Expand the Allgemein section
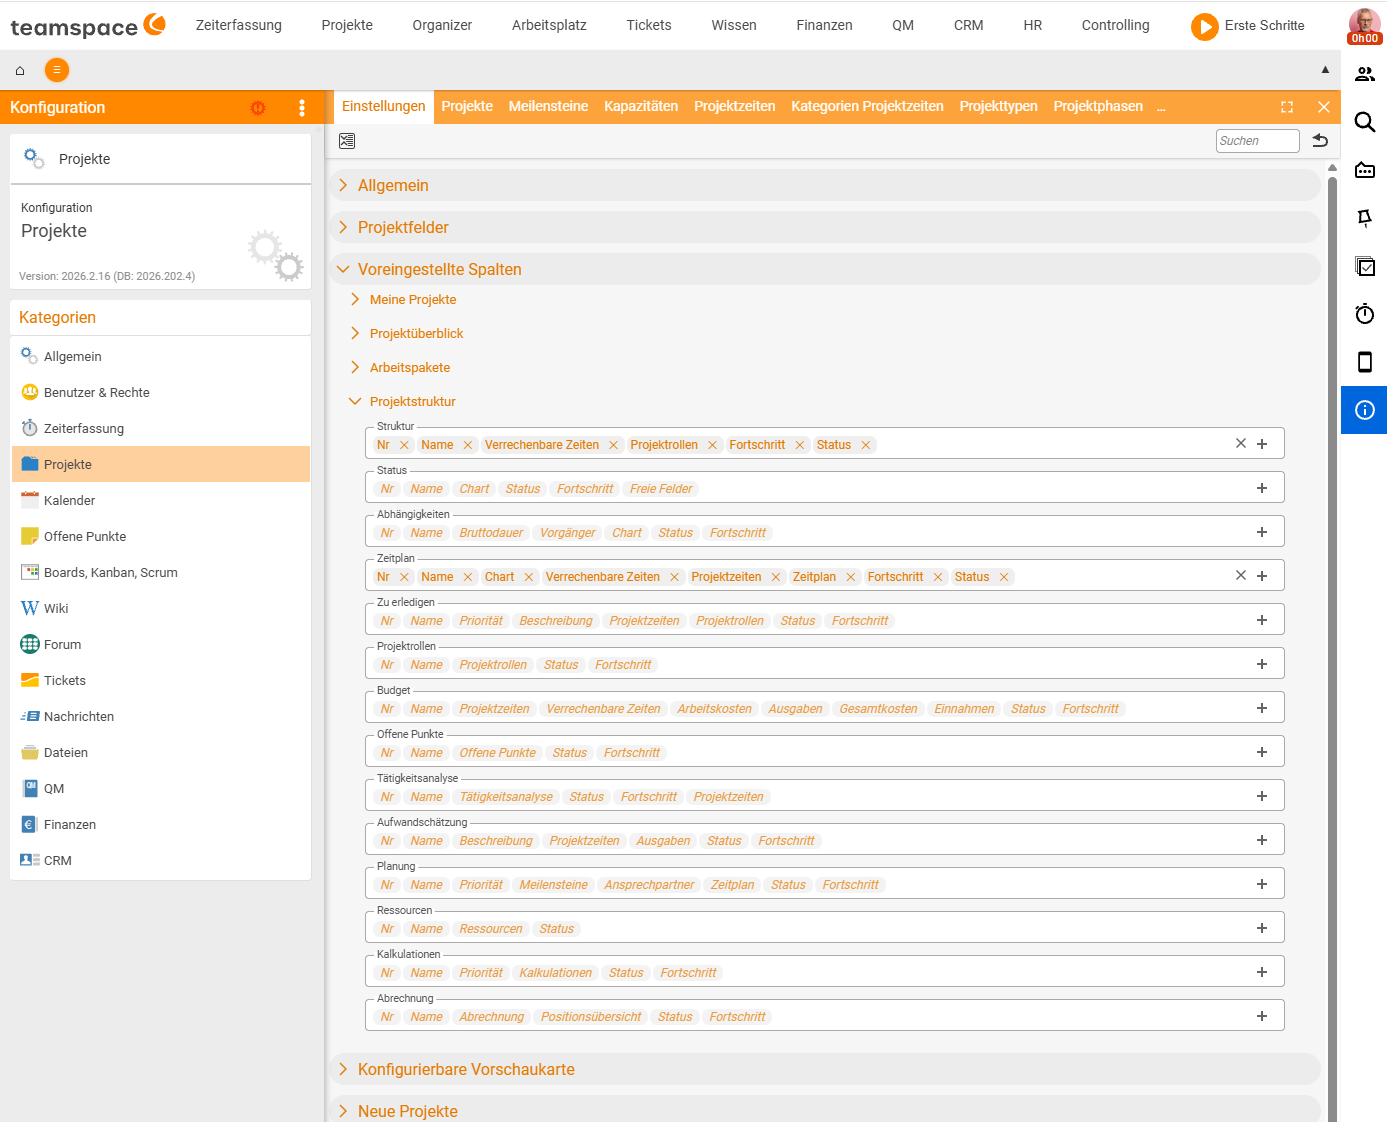This screenshot has height=1122, width=1387. point(825,185)
